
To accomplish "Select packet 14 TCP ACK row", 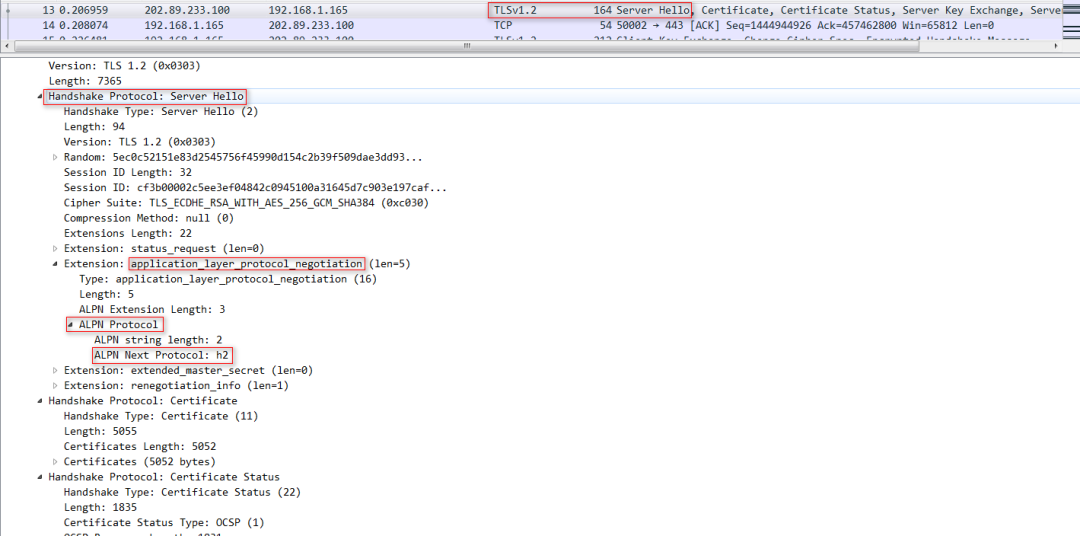I will click(530, 25).
